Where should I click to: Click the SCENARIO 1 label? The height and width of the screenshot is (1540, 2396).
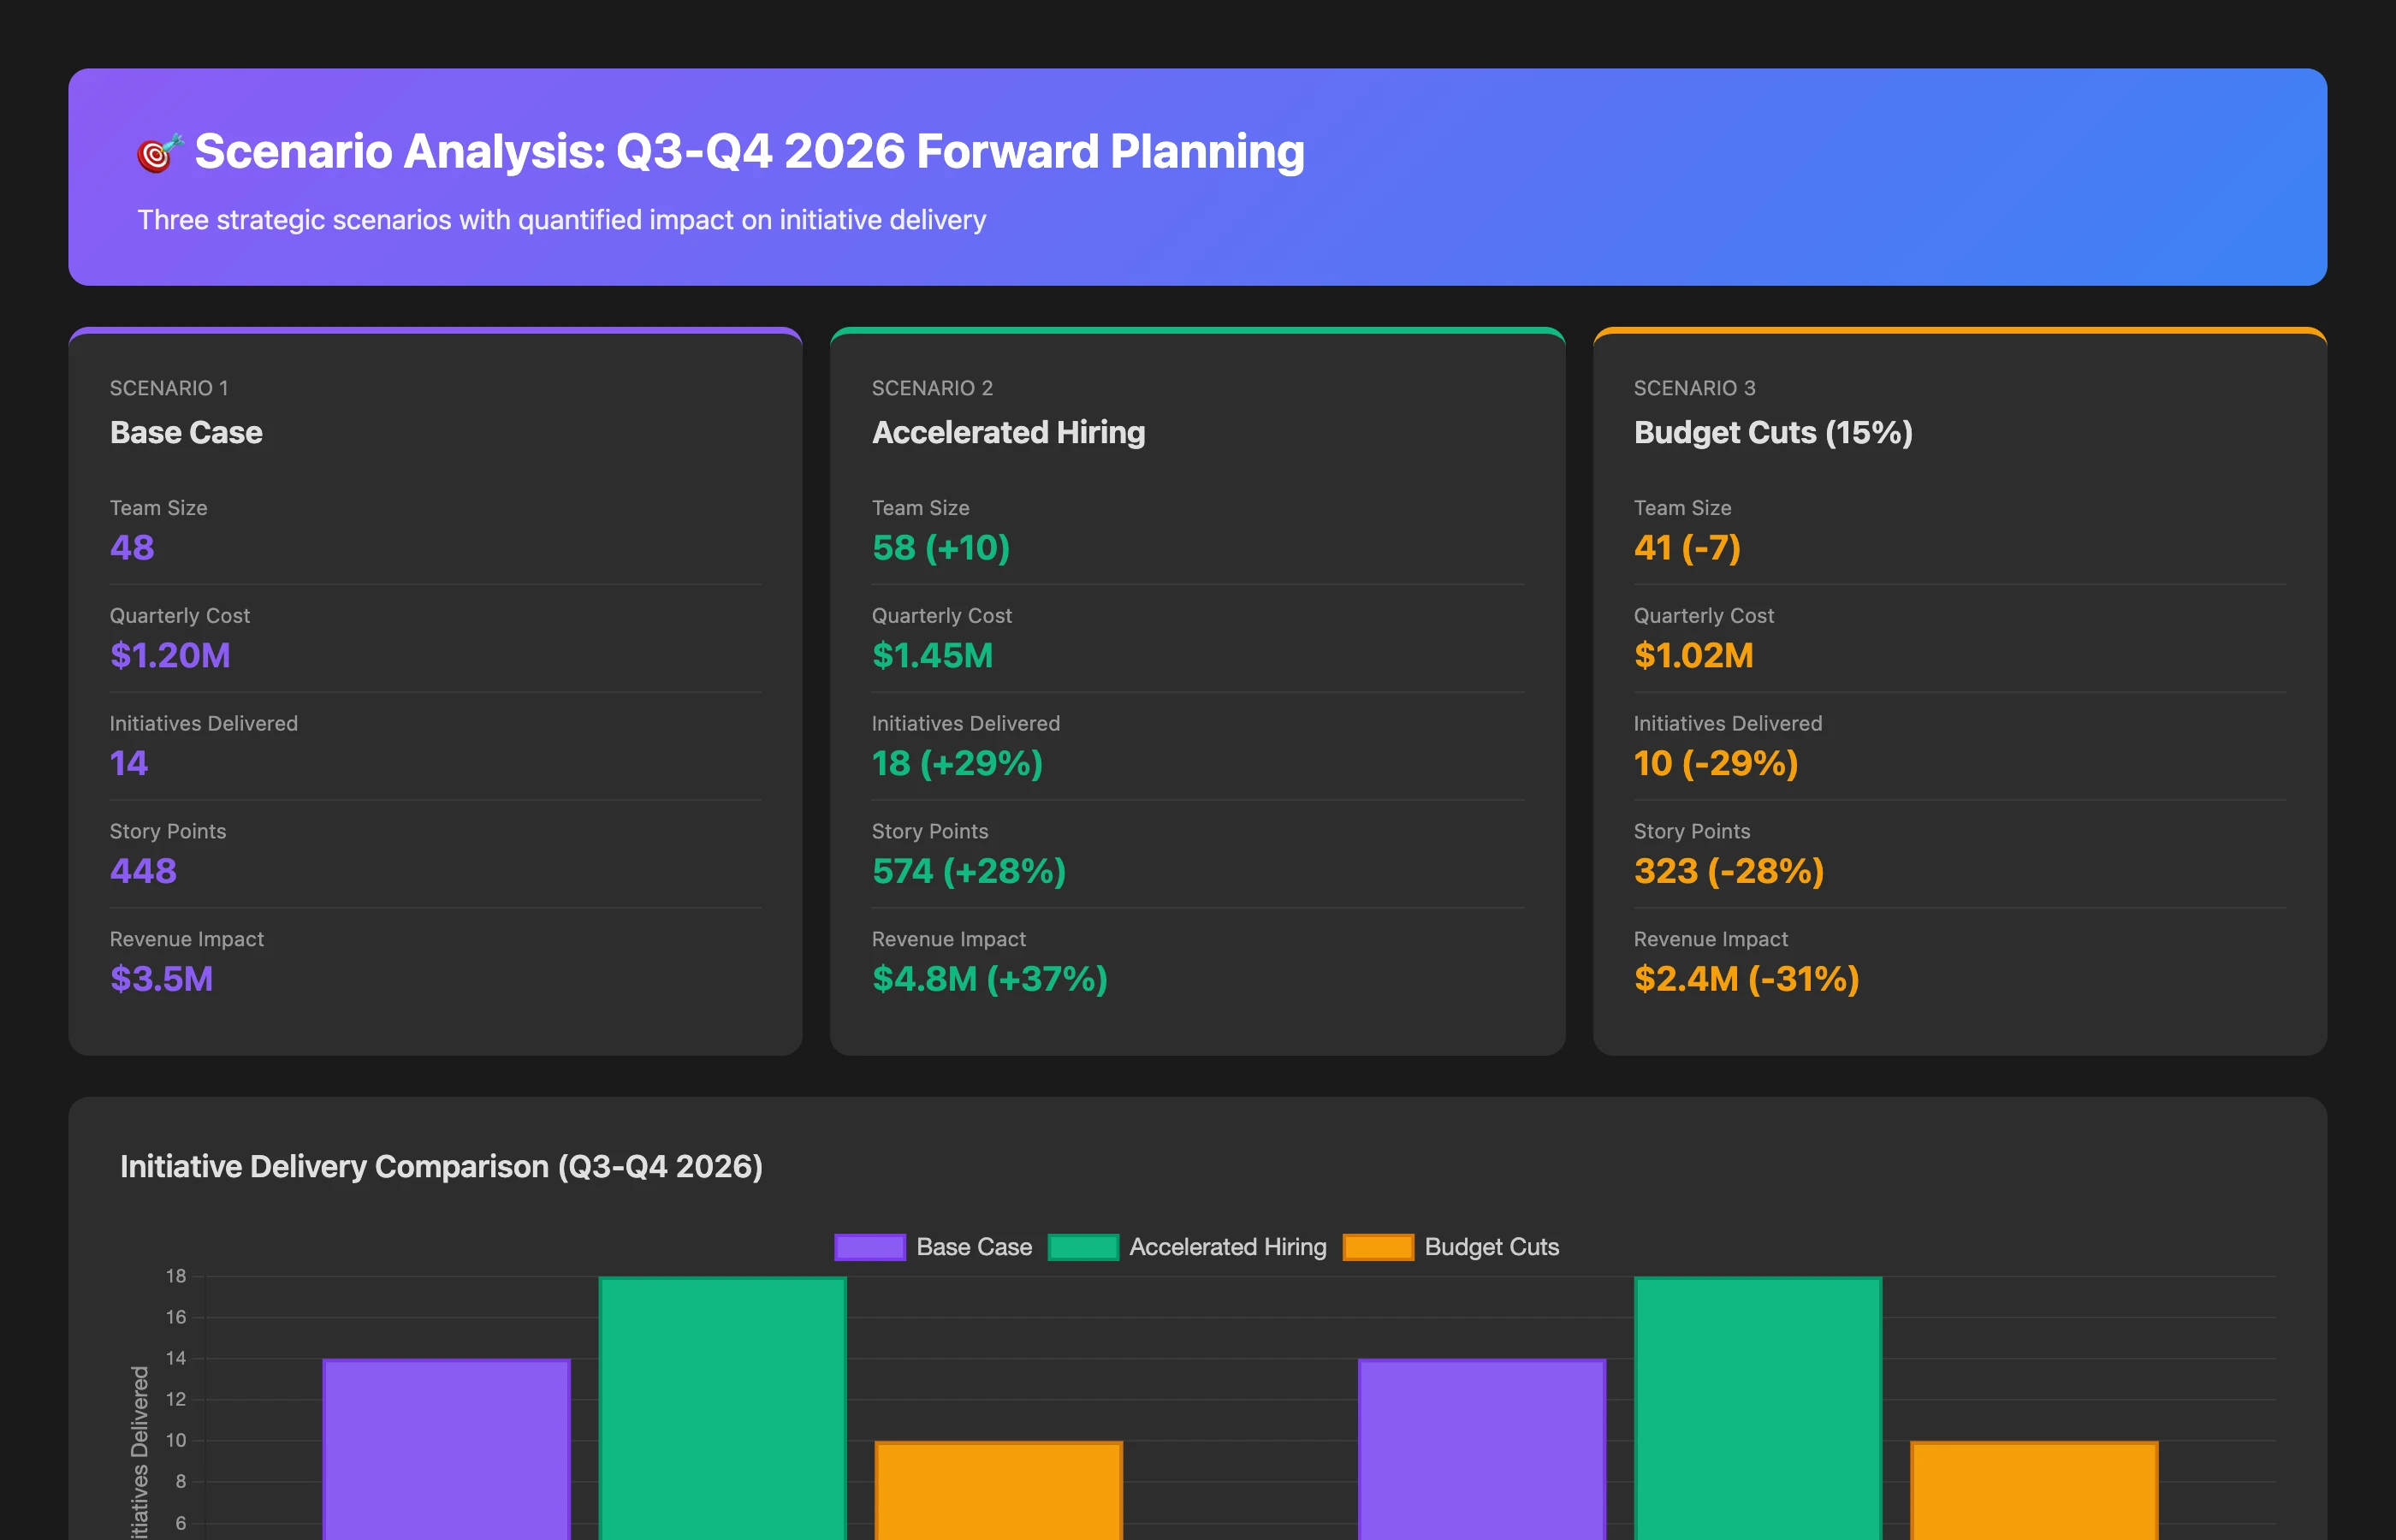(x=169, y=388)
